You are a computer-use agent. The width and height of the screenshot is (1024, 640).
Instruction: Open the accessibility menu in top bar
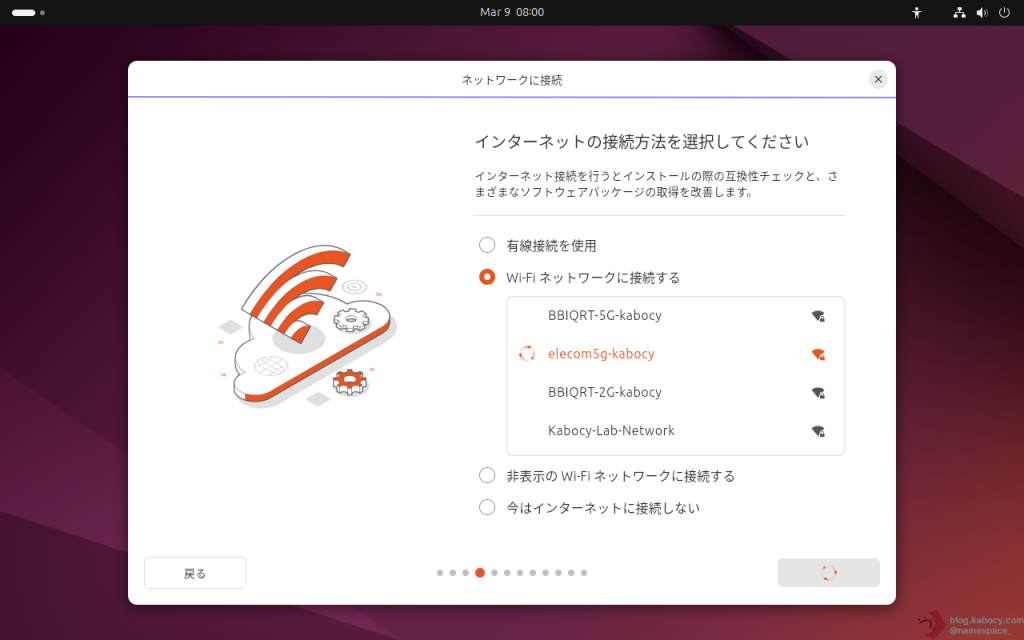[916, 13]
